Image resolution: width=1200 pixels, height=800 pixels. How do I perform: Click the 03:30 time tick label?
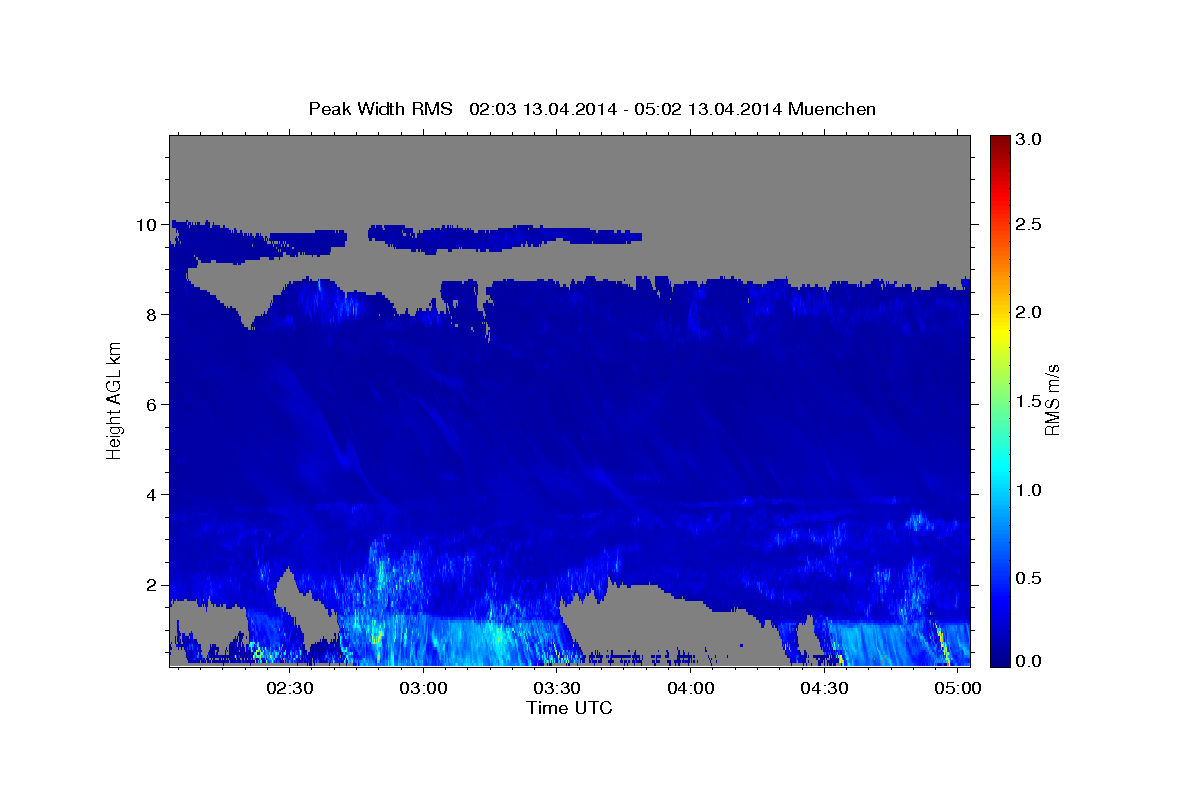pyautogui.click(x=557, y=689)
